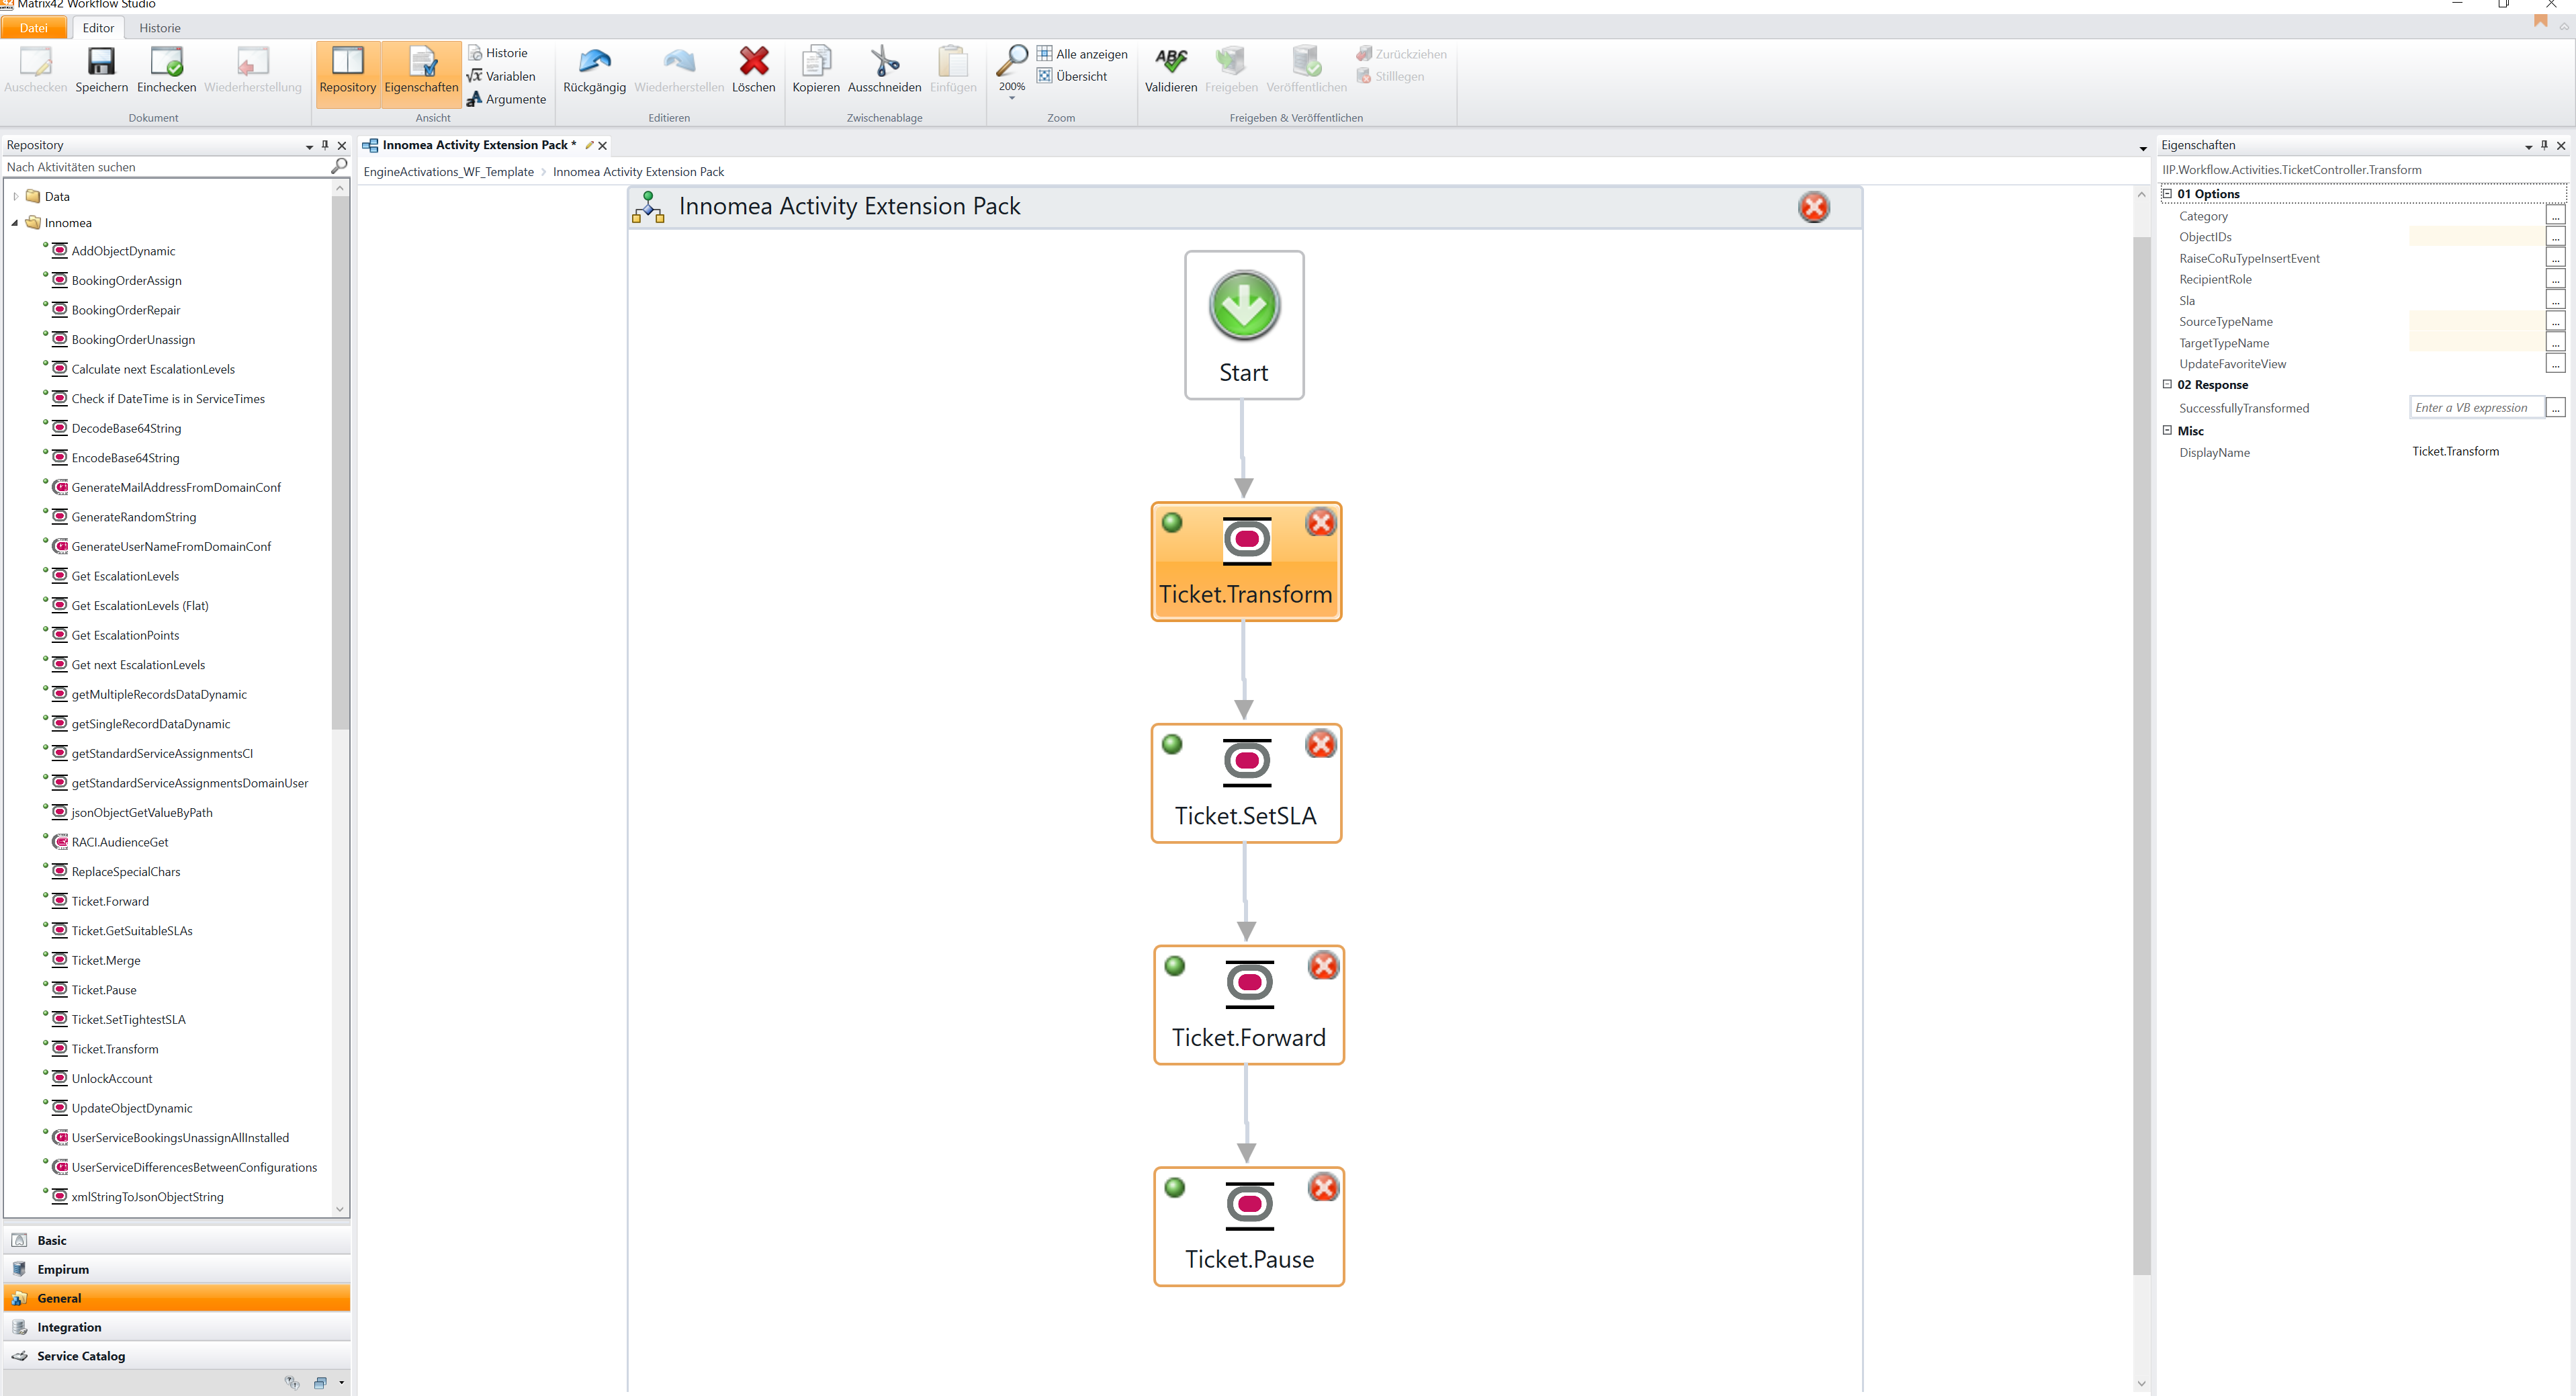Open the Datei menu tab
Image resolution: width=2576 pixels, height=1396 pixels.
34,28
